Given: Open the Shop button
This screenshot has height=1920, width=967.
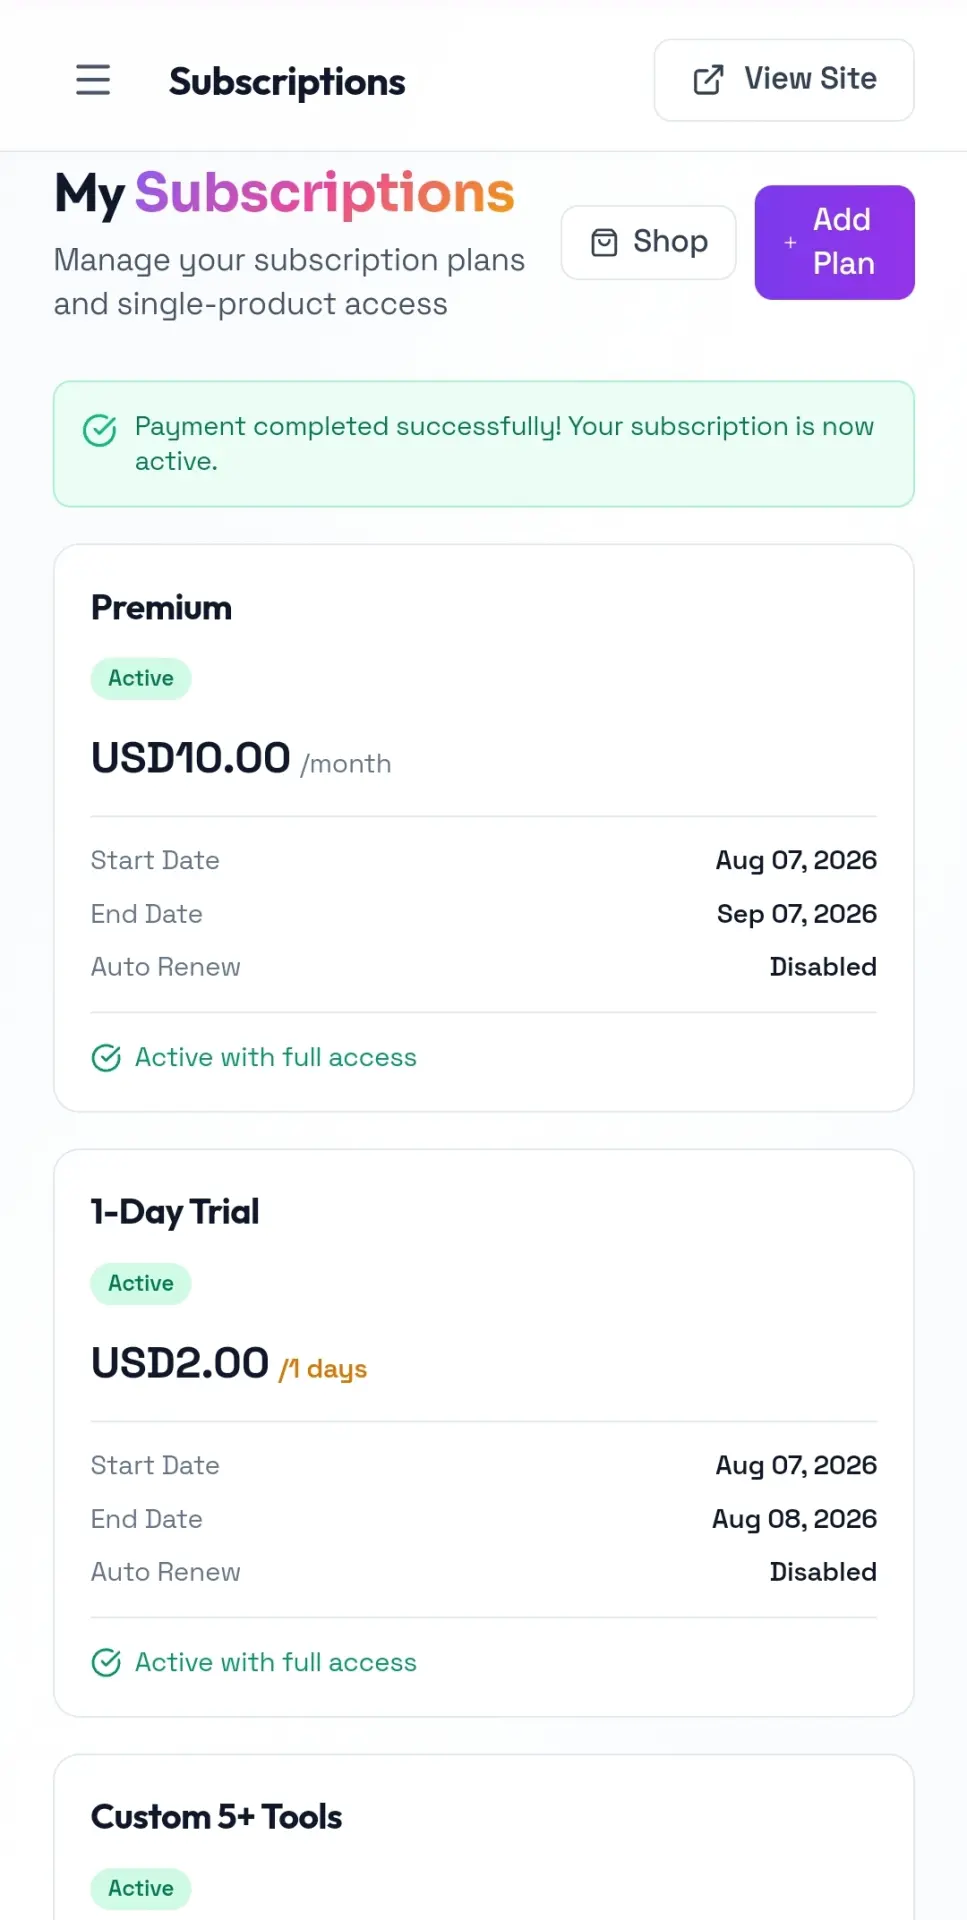Looking at the screenshot, I should tap(649, 242).
